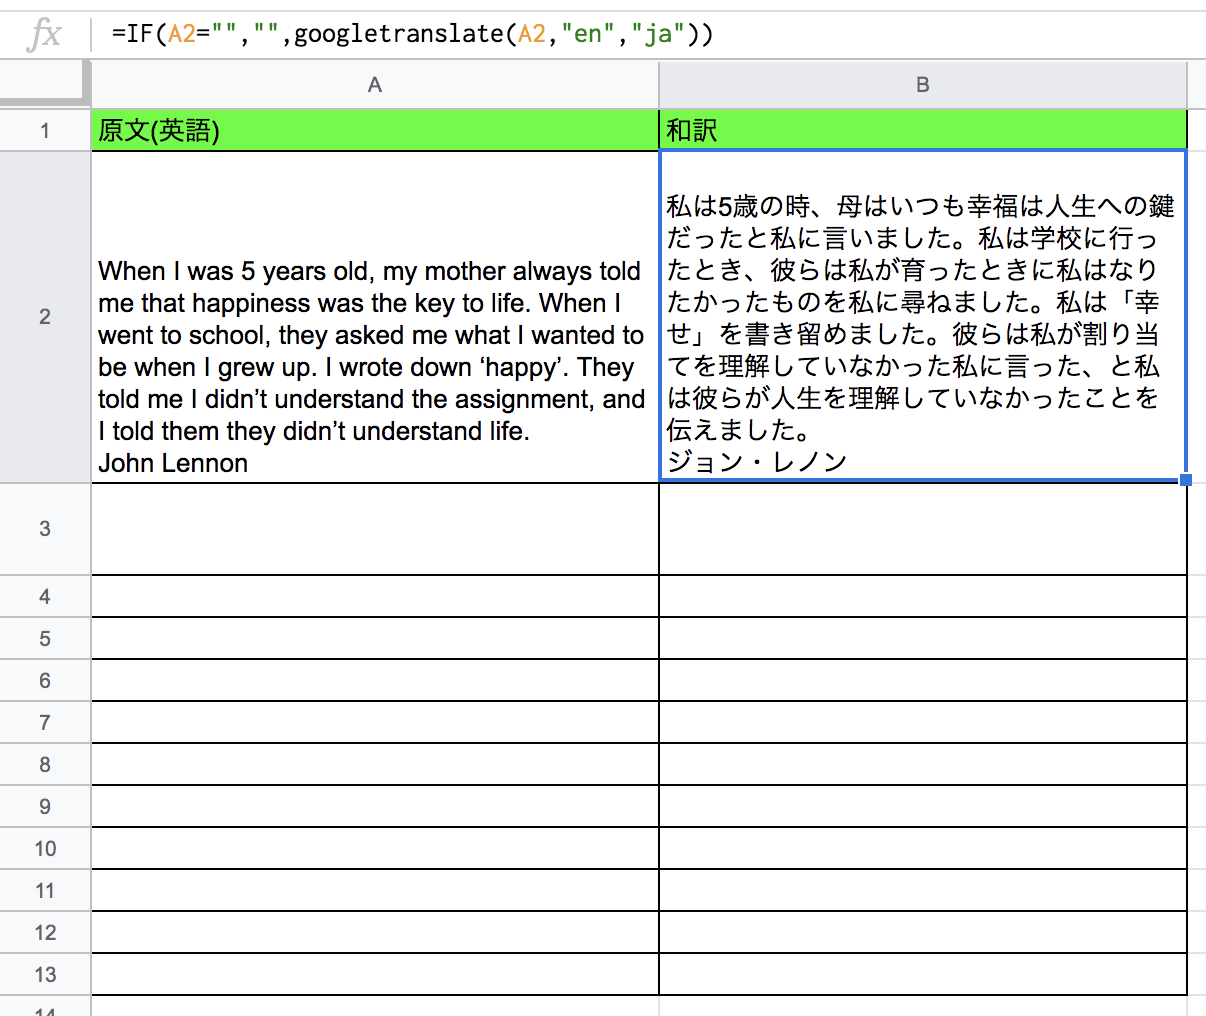1206x1016 pixels.
Task: Click empty cell A10
Action: pos(375,848)
